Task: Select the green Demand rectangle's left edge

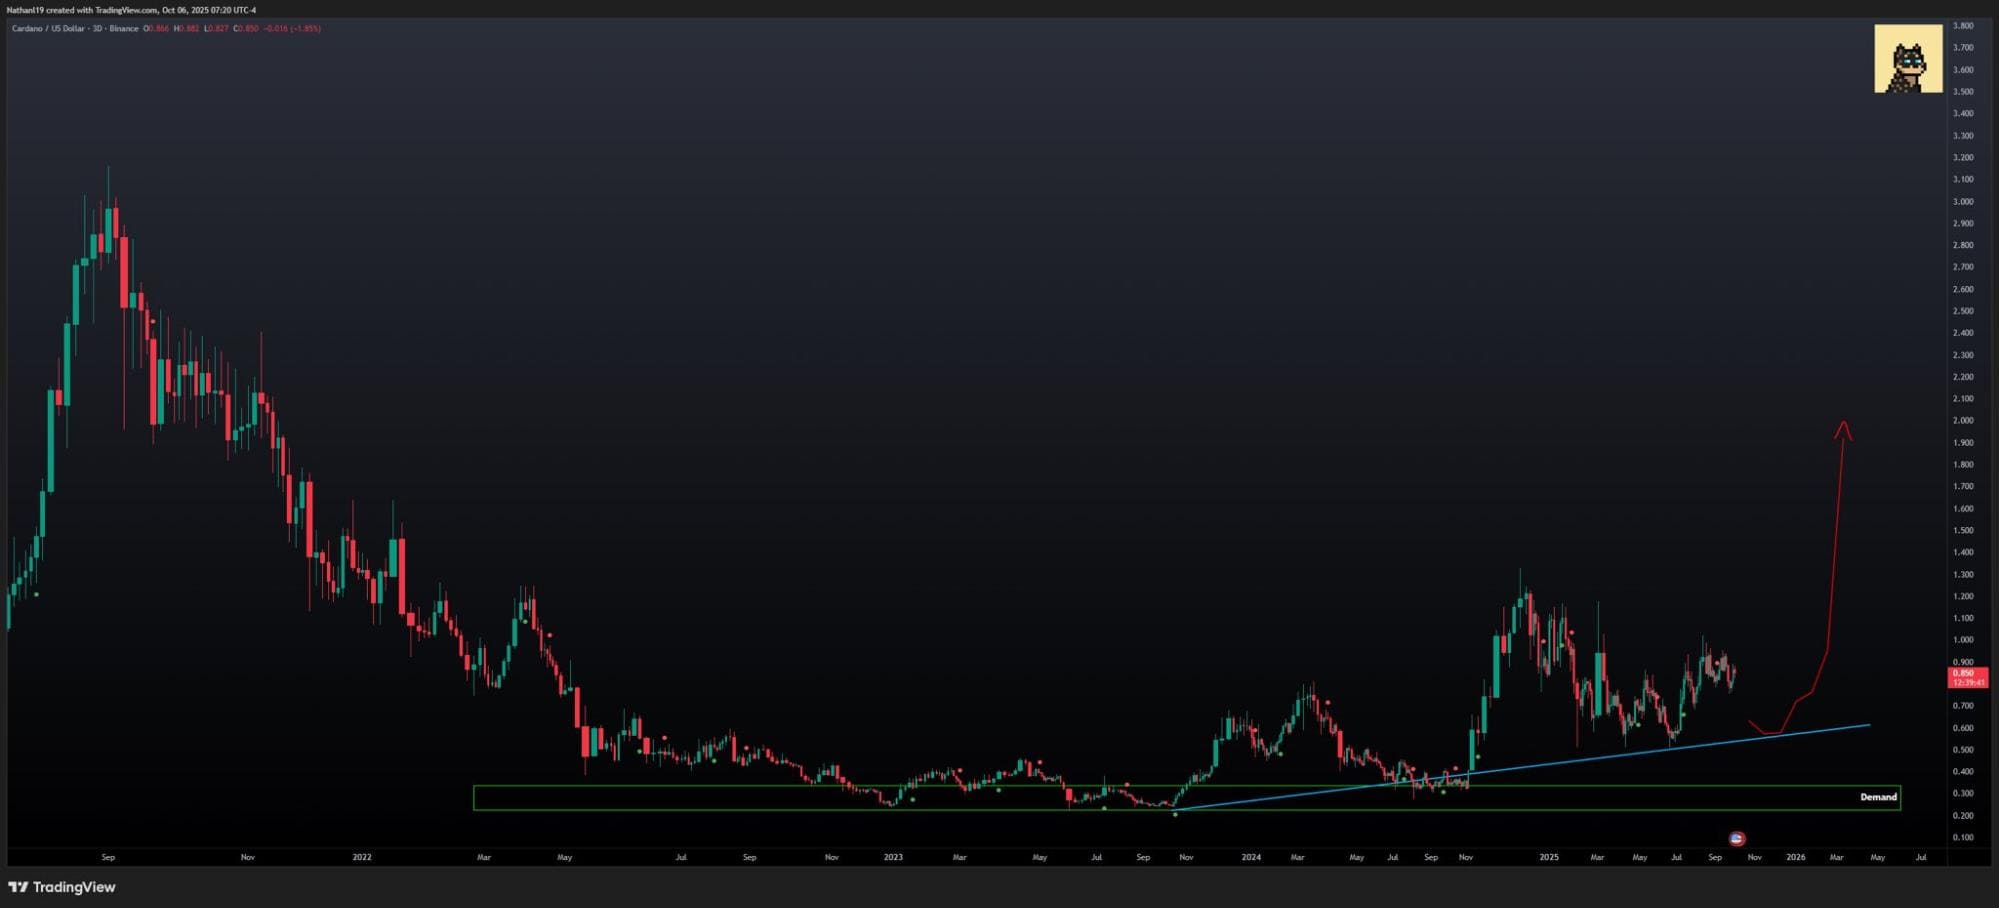Action: pos(474,797)
